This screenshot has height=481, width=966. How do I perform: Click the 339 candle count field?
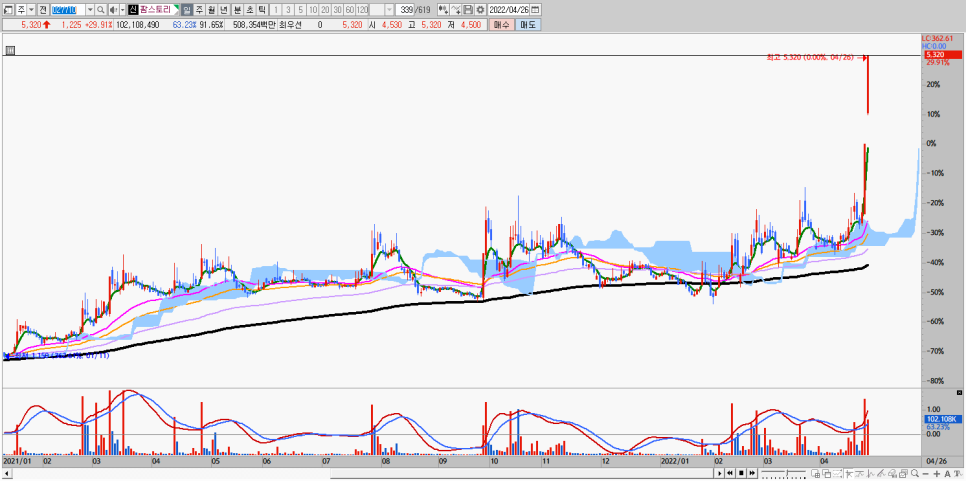[405, 10]
